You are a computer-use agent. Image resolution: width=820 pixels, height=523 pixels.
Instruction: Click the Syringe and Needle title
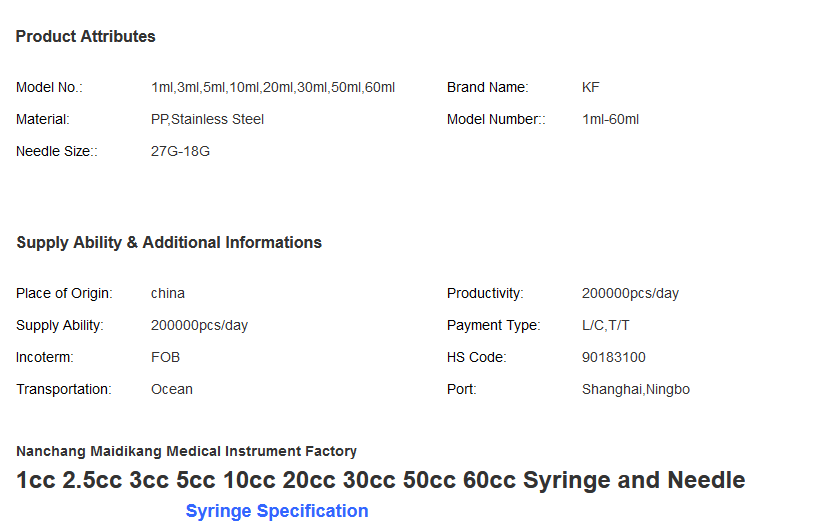pos(381,480)
